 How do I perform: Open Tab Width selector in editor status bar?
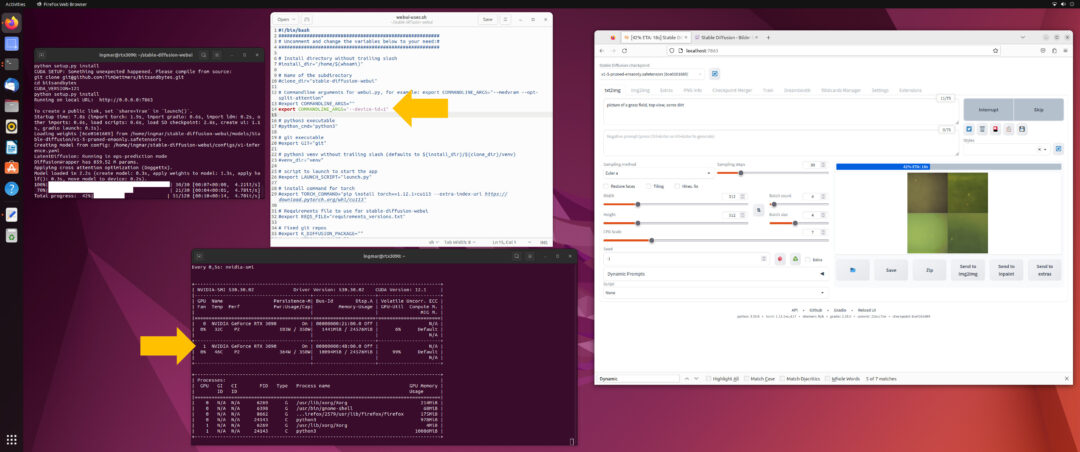[461, 242]
